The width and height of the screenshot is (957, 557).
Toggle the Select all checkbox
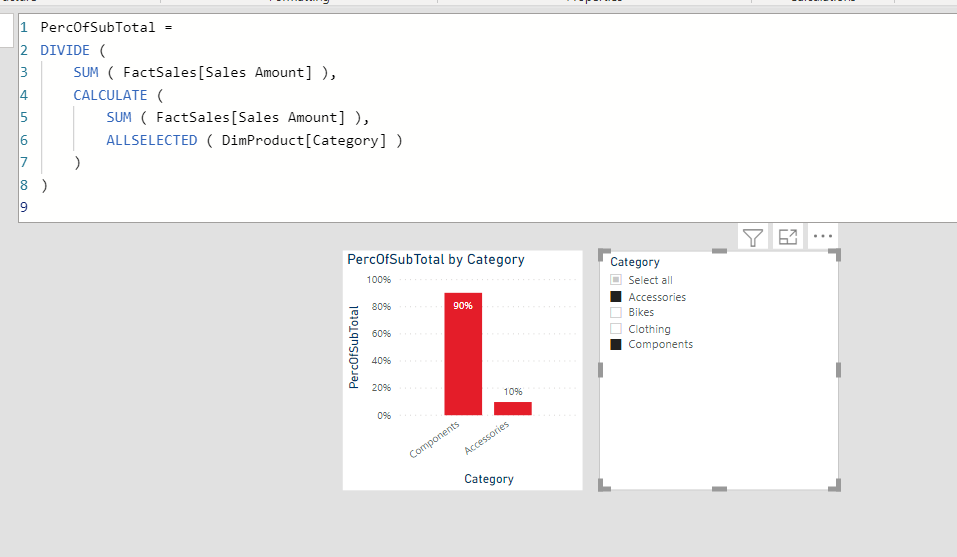[x=616, y=279]
